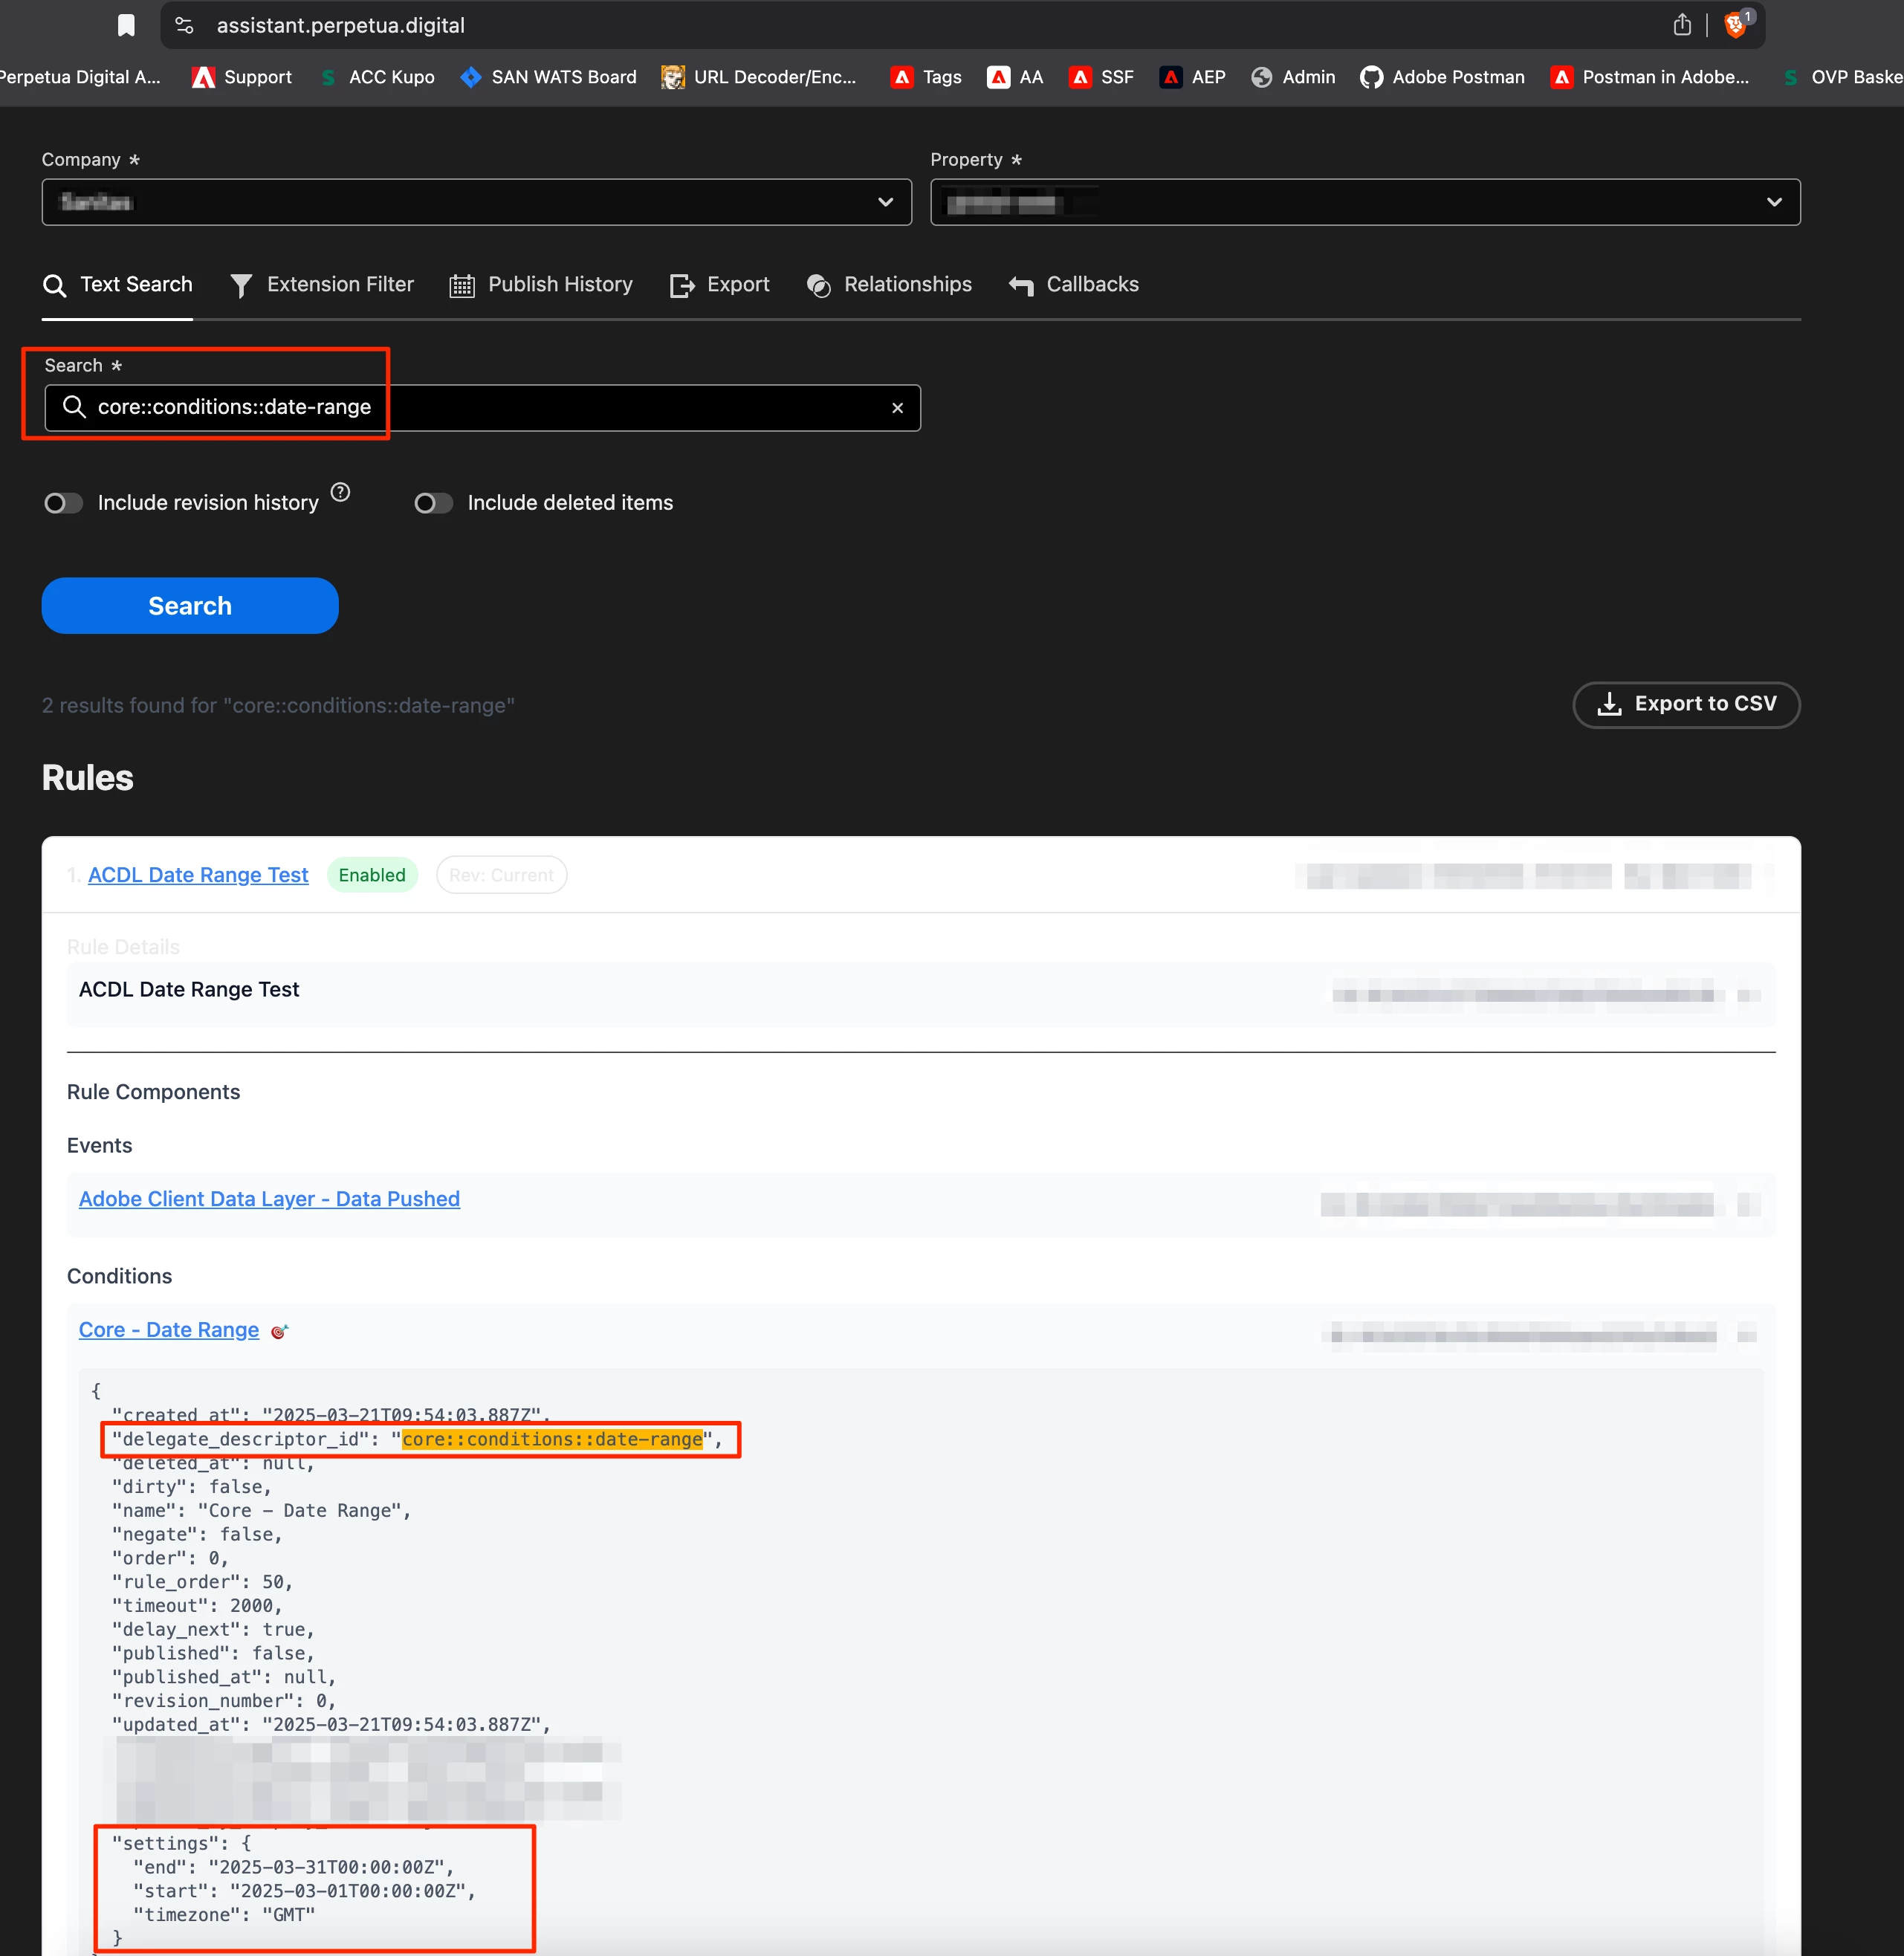Click the share icon in address bar
This screenshot has height=1956, width=1904.
tap(1682, 25)
